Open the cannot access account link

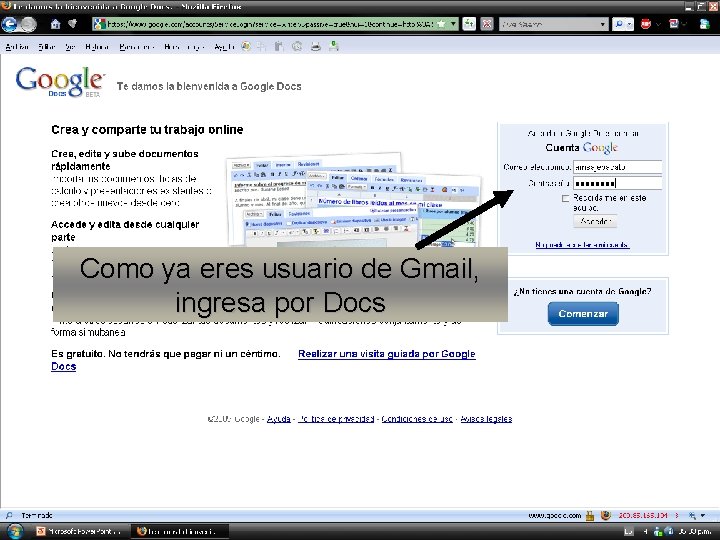click(x=582, y=245)
